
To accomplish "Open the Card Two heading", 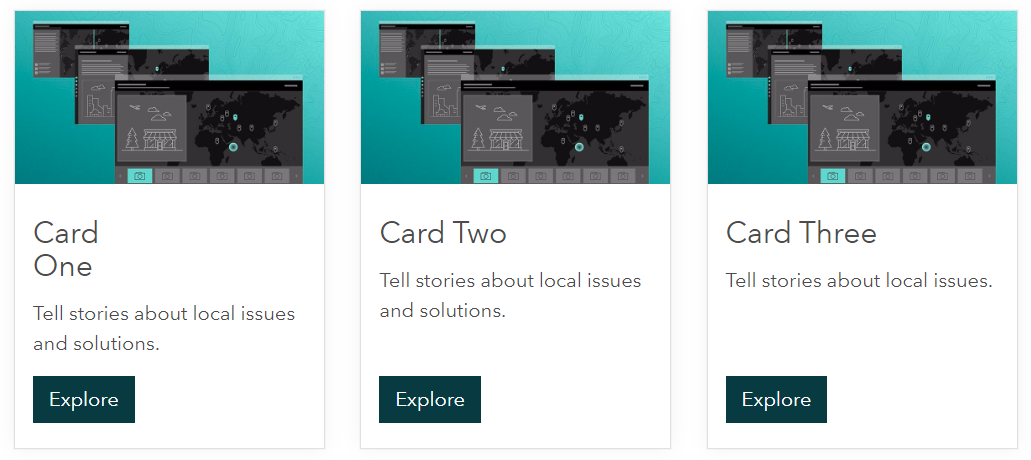I will click(x=443, y=233).
